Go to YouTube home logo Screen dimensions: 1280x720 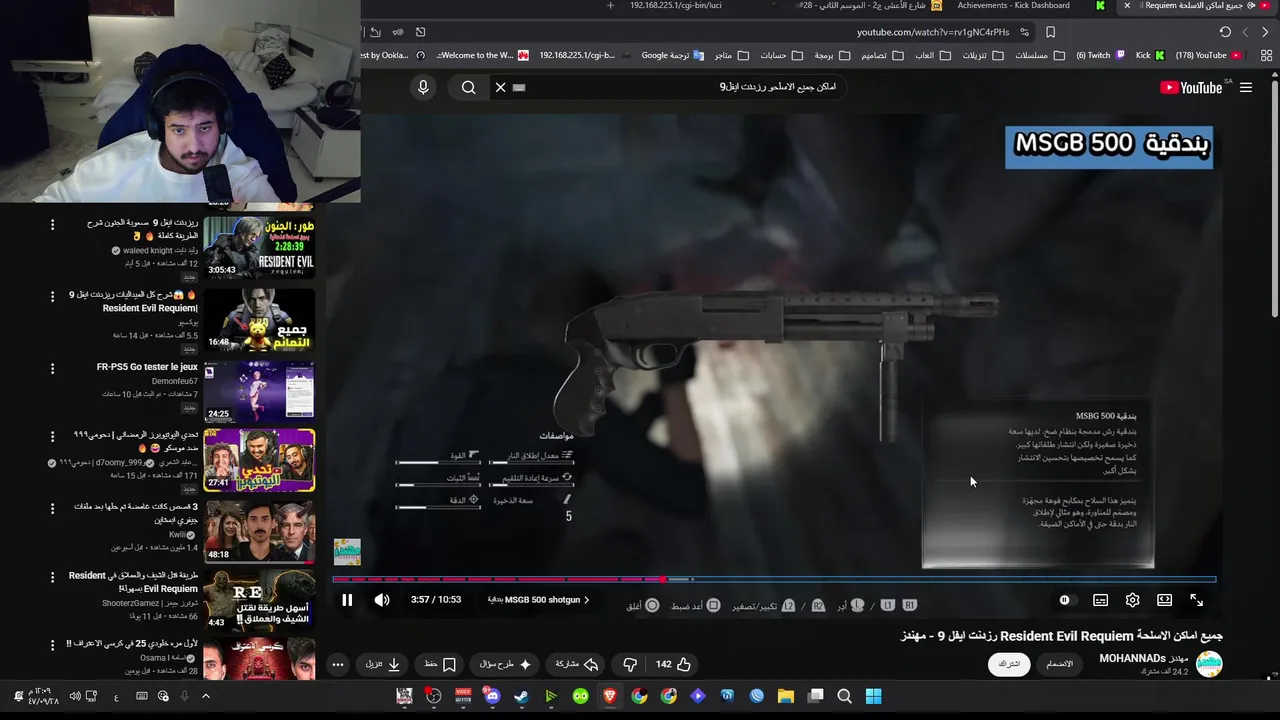[x=1191, y=87]
